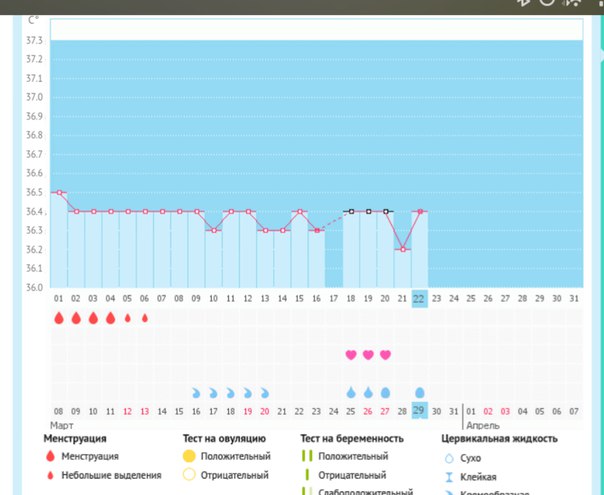The image size is (604, 495).
Task: Click the black-marked temperature point on day 19
Action: (x=368, y=211)
